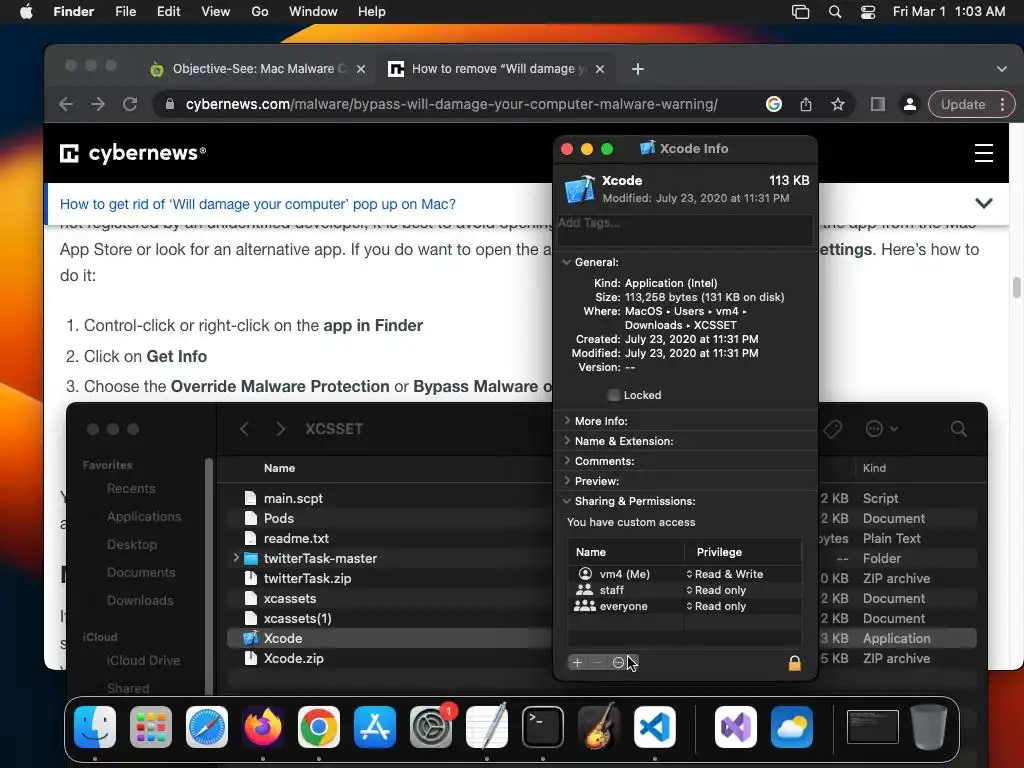
Task: Open Finder from the Dock
Action: tap(95, 727)
